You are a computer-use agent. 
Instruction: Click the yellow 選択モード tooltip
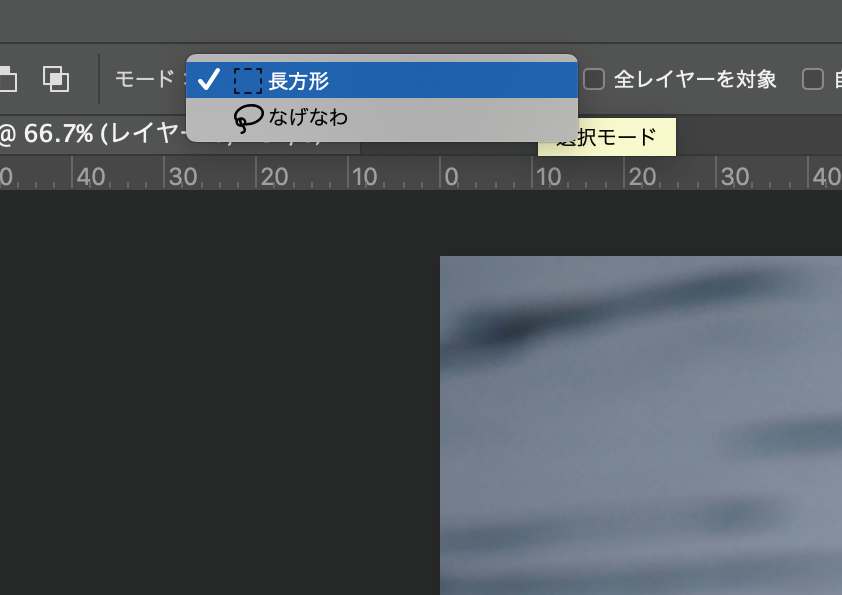click(x=607, y=137)
